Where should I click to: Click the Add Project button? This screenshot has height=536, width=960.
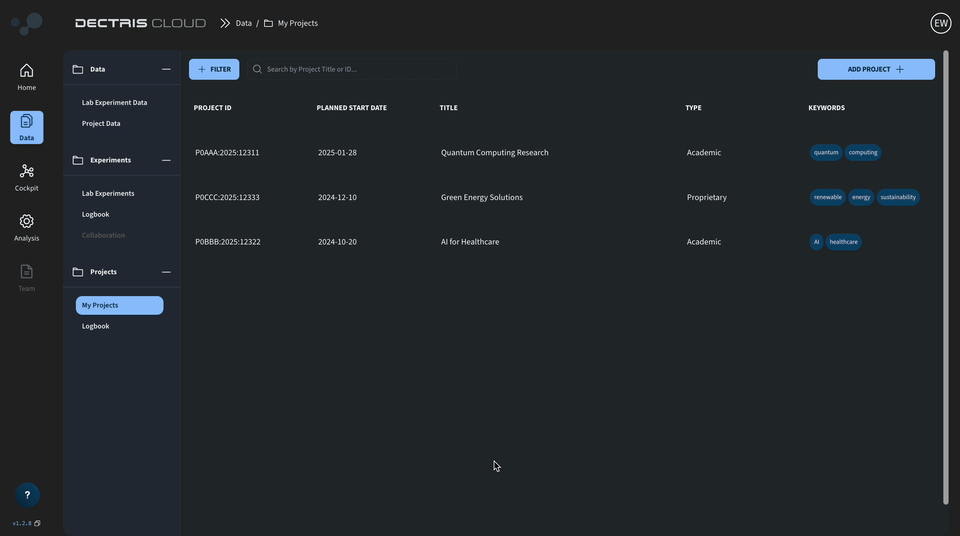pyautogui.click(x=876, y=69)
